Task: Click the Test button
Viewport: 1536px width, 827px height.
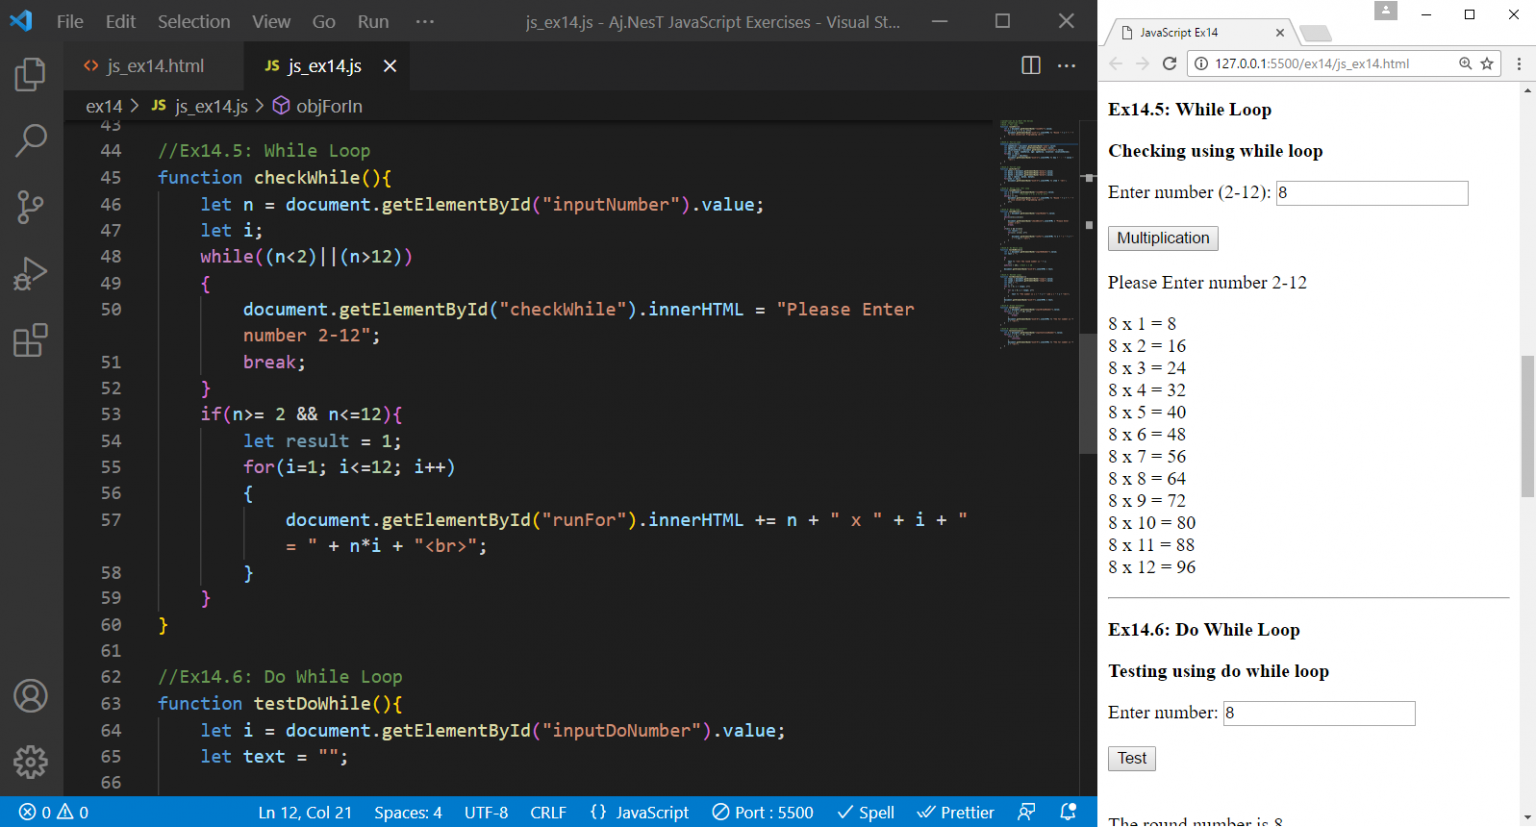Action: click(x=1131, y=758)
